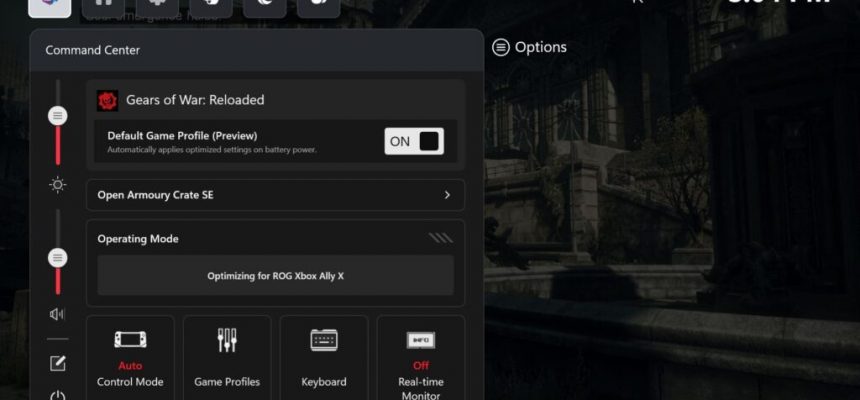Click the brightness slider handle
The height and width of the screenshot is (400, 860).
pos(58,116)
